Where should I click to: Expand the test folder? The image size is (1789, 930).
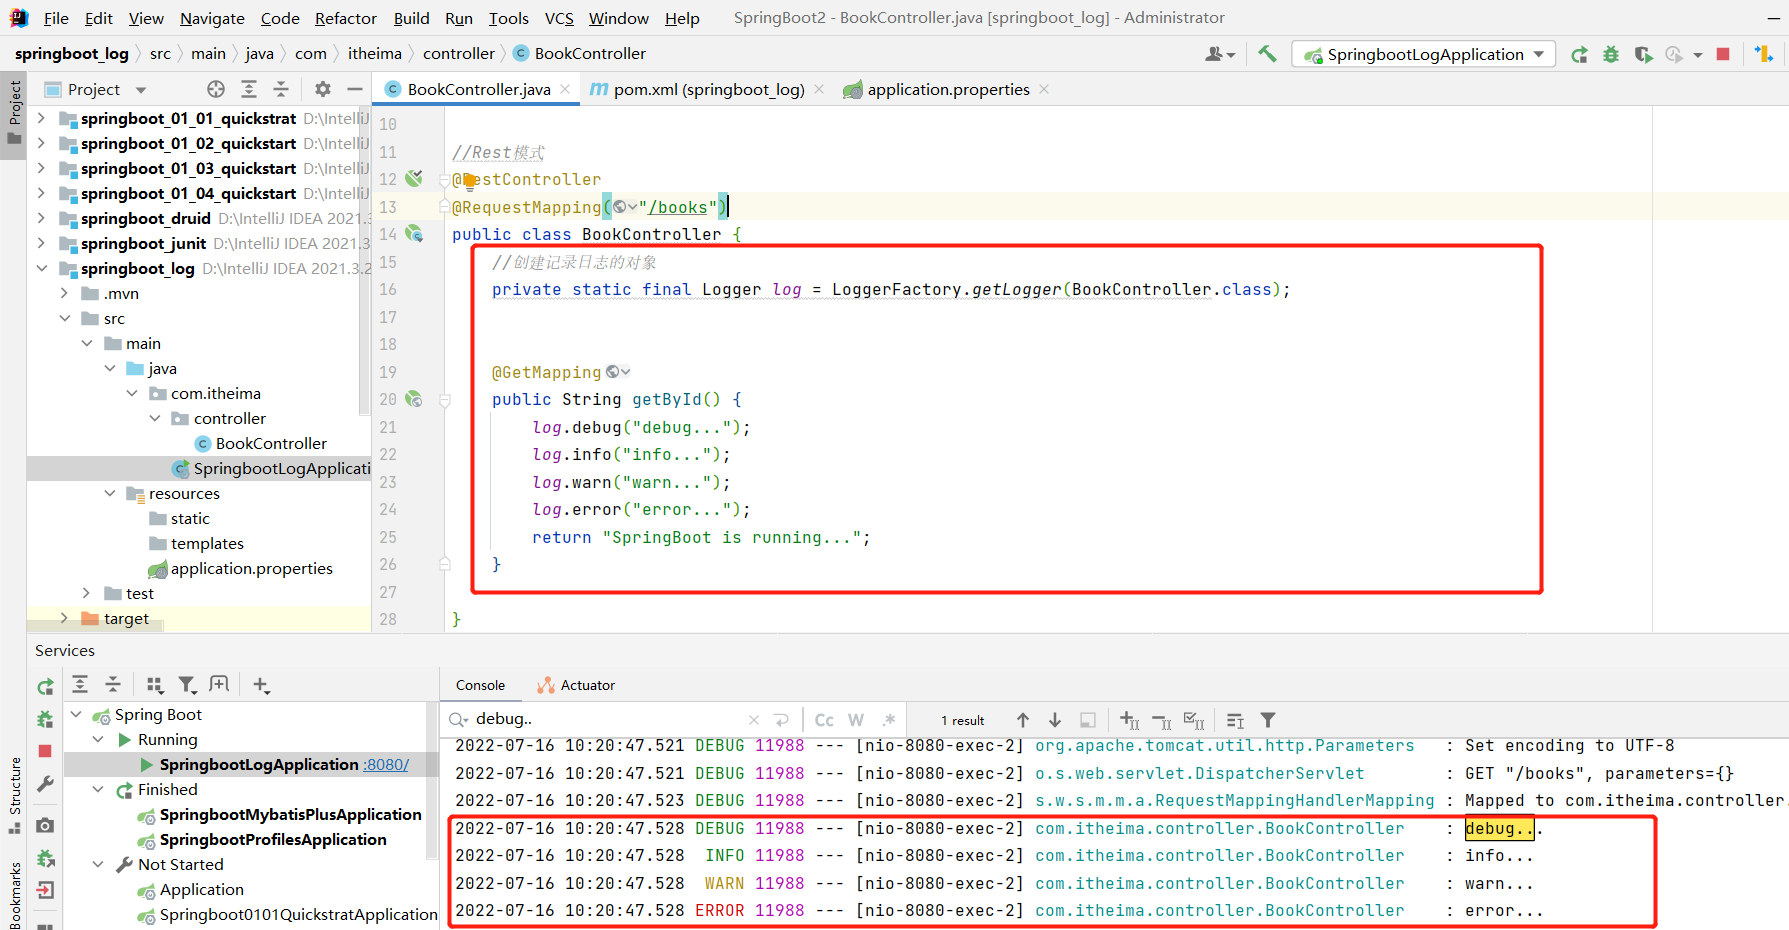pyautogui.click(x=87, y=593)
